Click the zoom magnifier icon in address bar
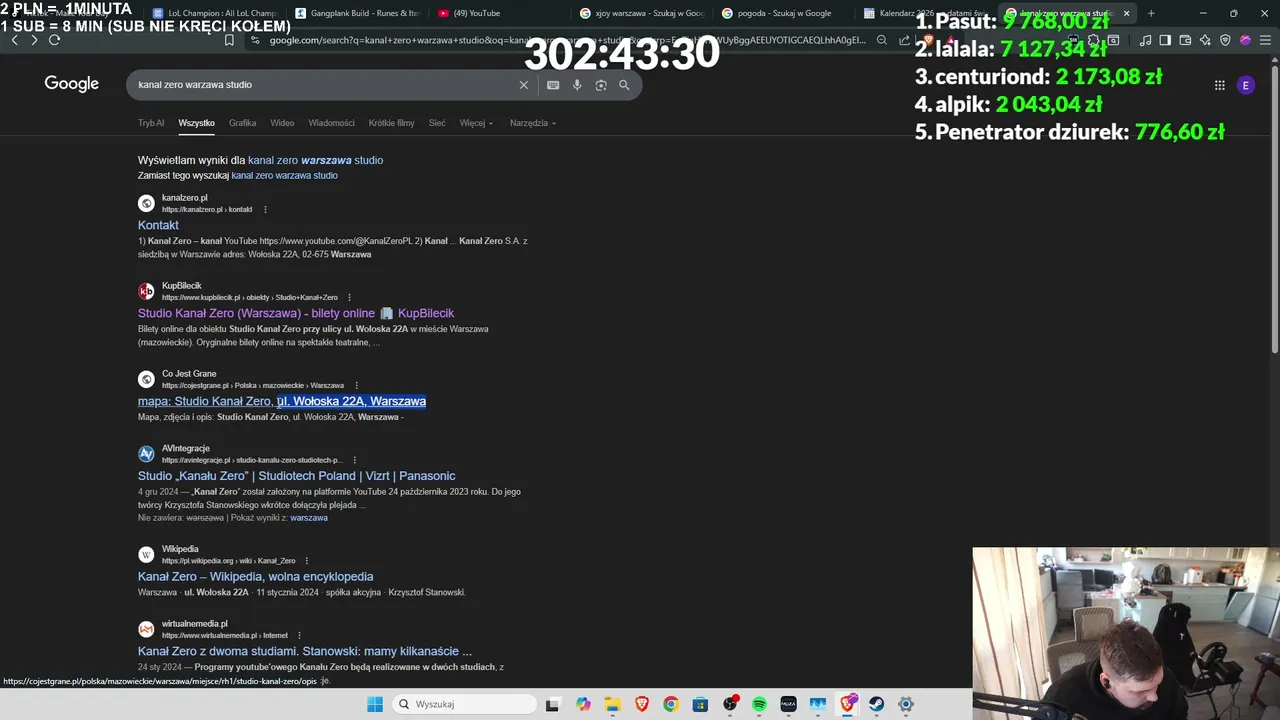 (881, 40)
